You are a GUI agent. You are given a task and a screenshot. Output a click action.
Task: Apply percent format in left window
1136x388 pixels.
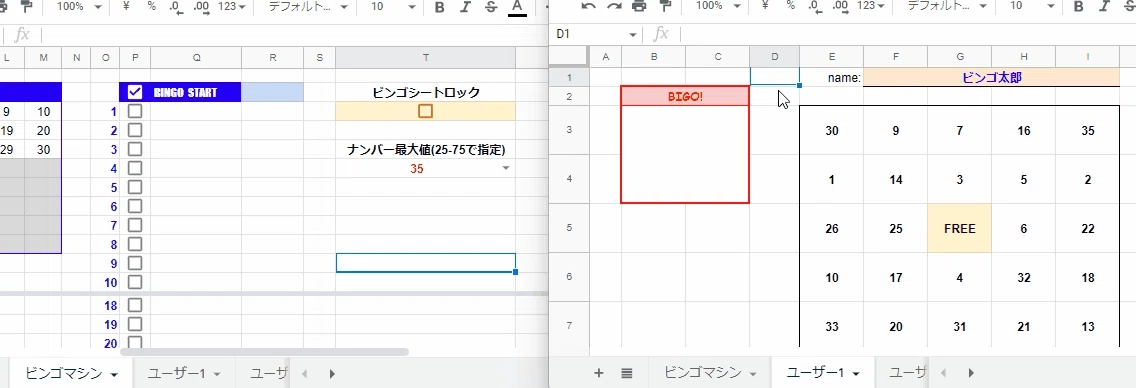(151, 7)
